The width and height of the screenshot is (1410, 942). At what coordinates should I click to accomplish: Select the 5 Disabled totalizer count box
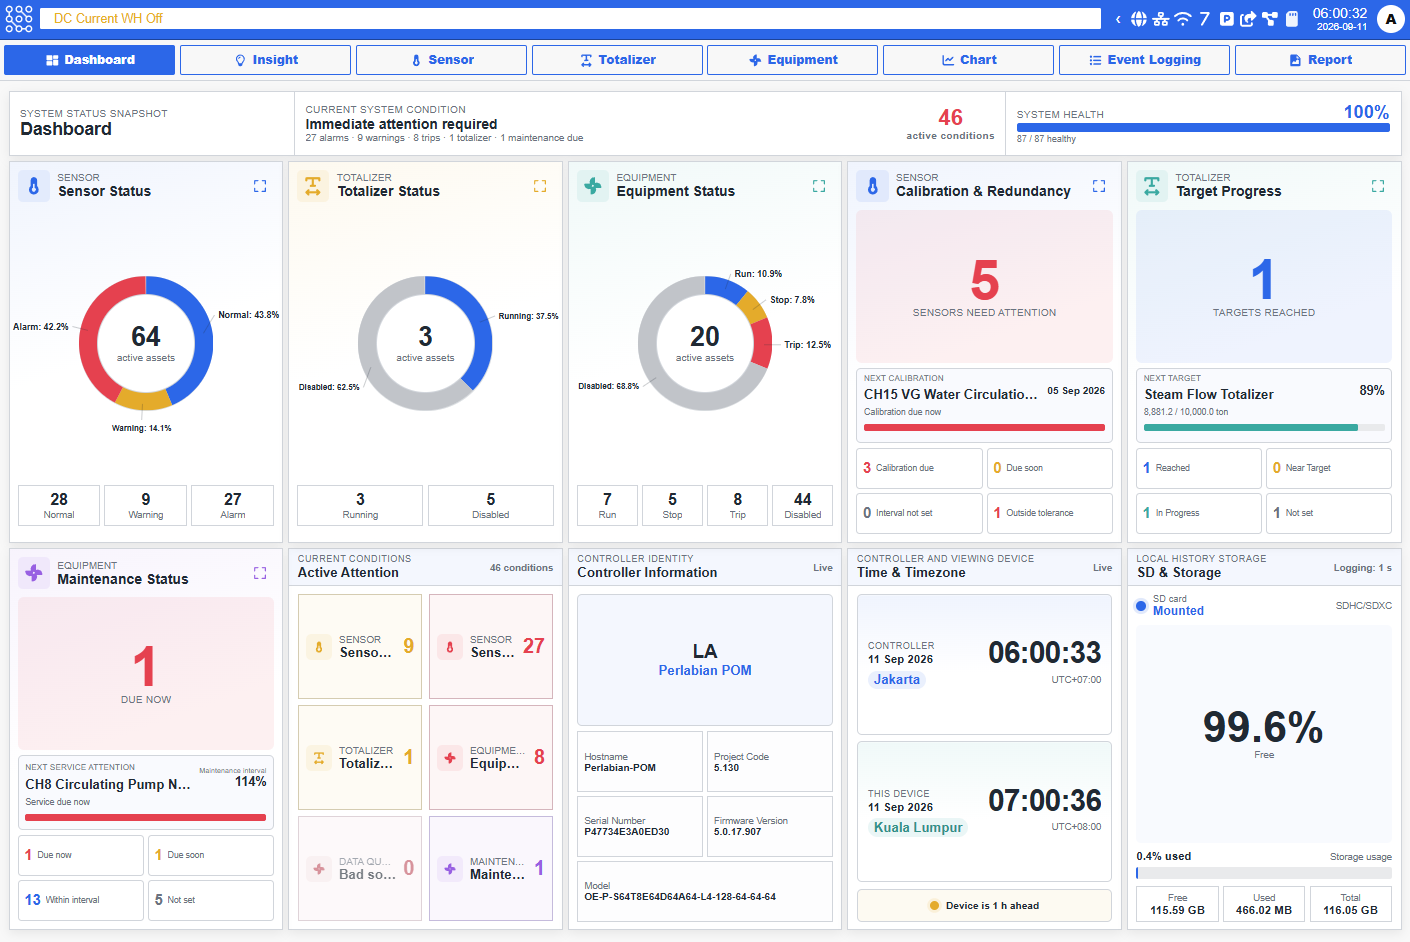pos(491,505)
